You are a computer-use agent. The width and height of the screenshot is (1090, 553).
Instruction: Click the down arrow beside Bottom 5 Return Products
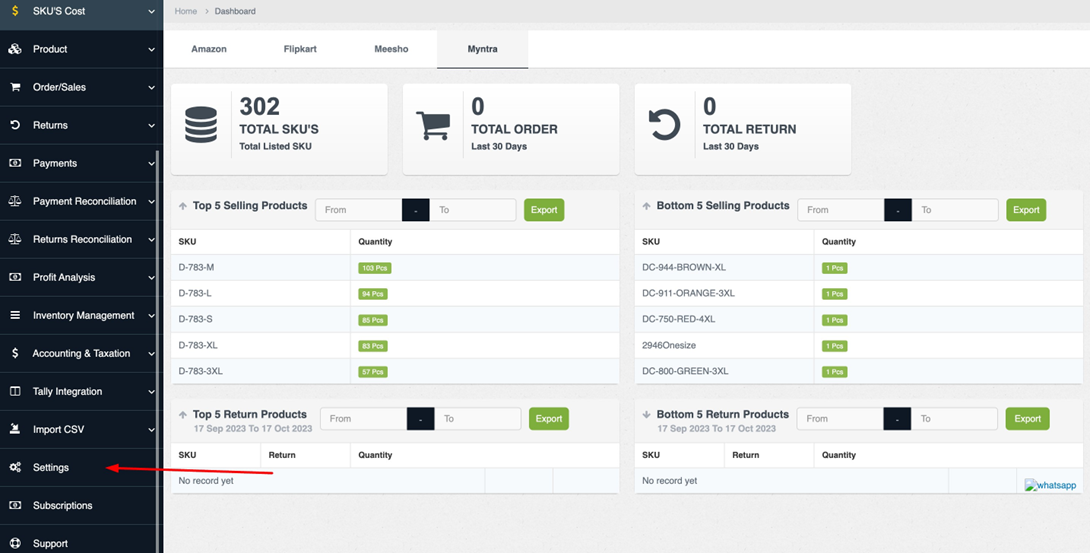[x=646, y=415]
